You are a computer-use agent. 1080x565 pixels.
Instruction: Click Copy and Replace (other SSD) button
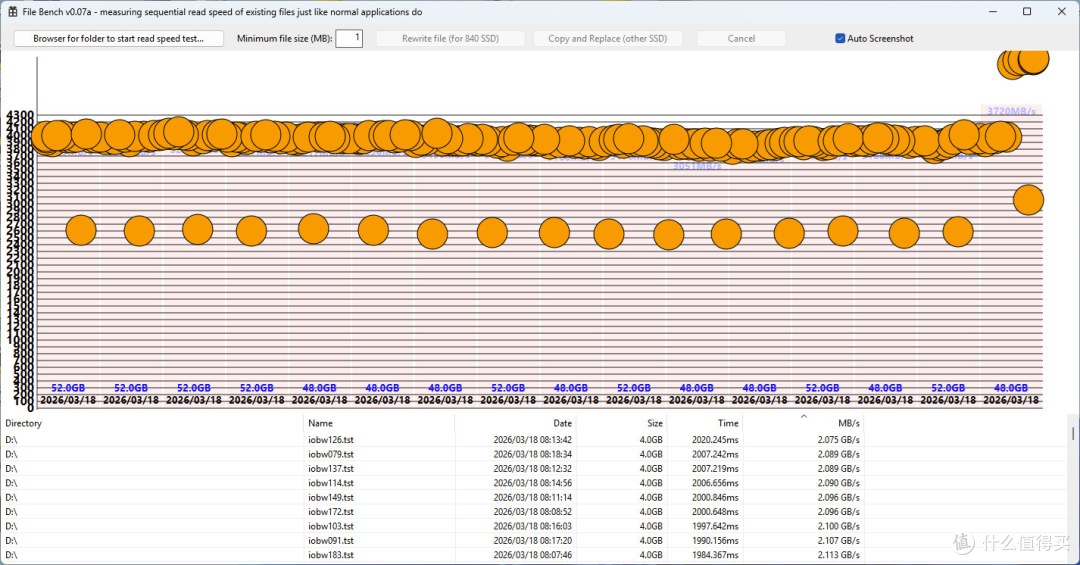(x=608, y=39)
